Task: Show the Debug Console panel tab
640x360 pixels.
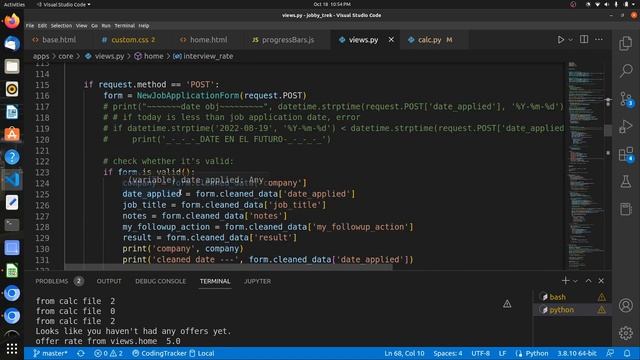Action: [x=160, y=281]
